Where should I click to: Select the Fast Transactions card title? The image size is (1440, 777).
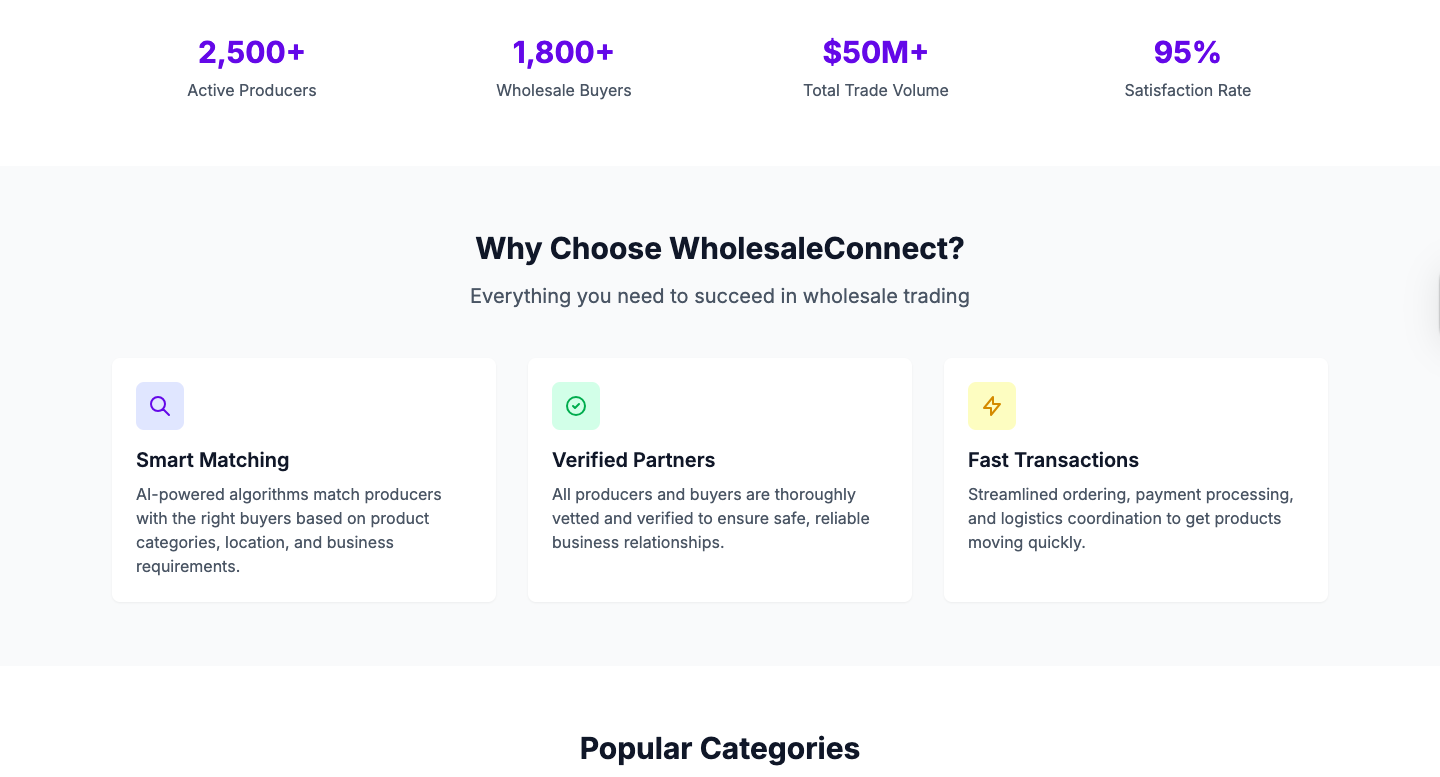point(1053,460)
